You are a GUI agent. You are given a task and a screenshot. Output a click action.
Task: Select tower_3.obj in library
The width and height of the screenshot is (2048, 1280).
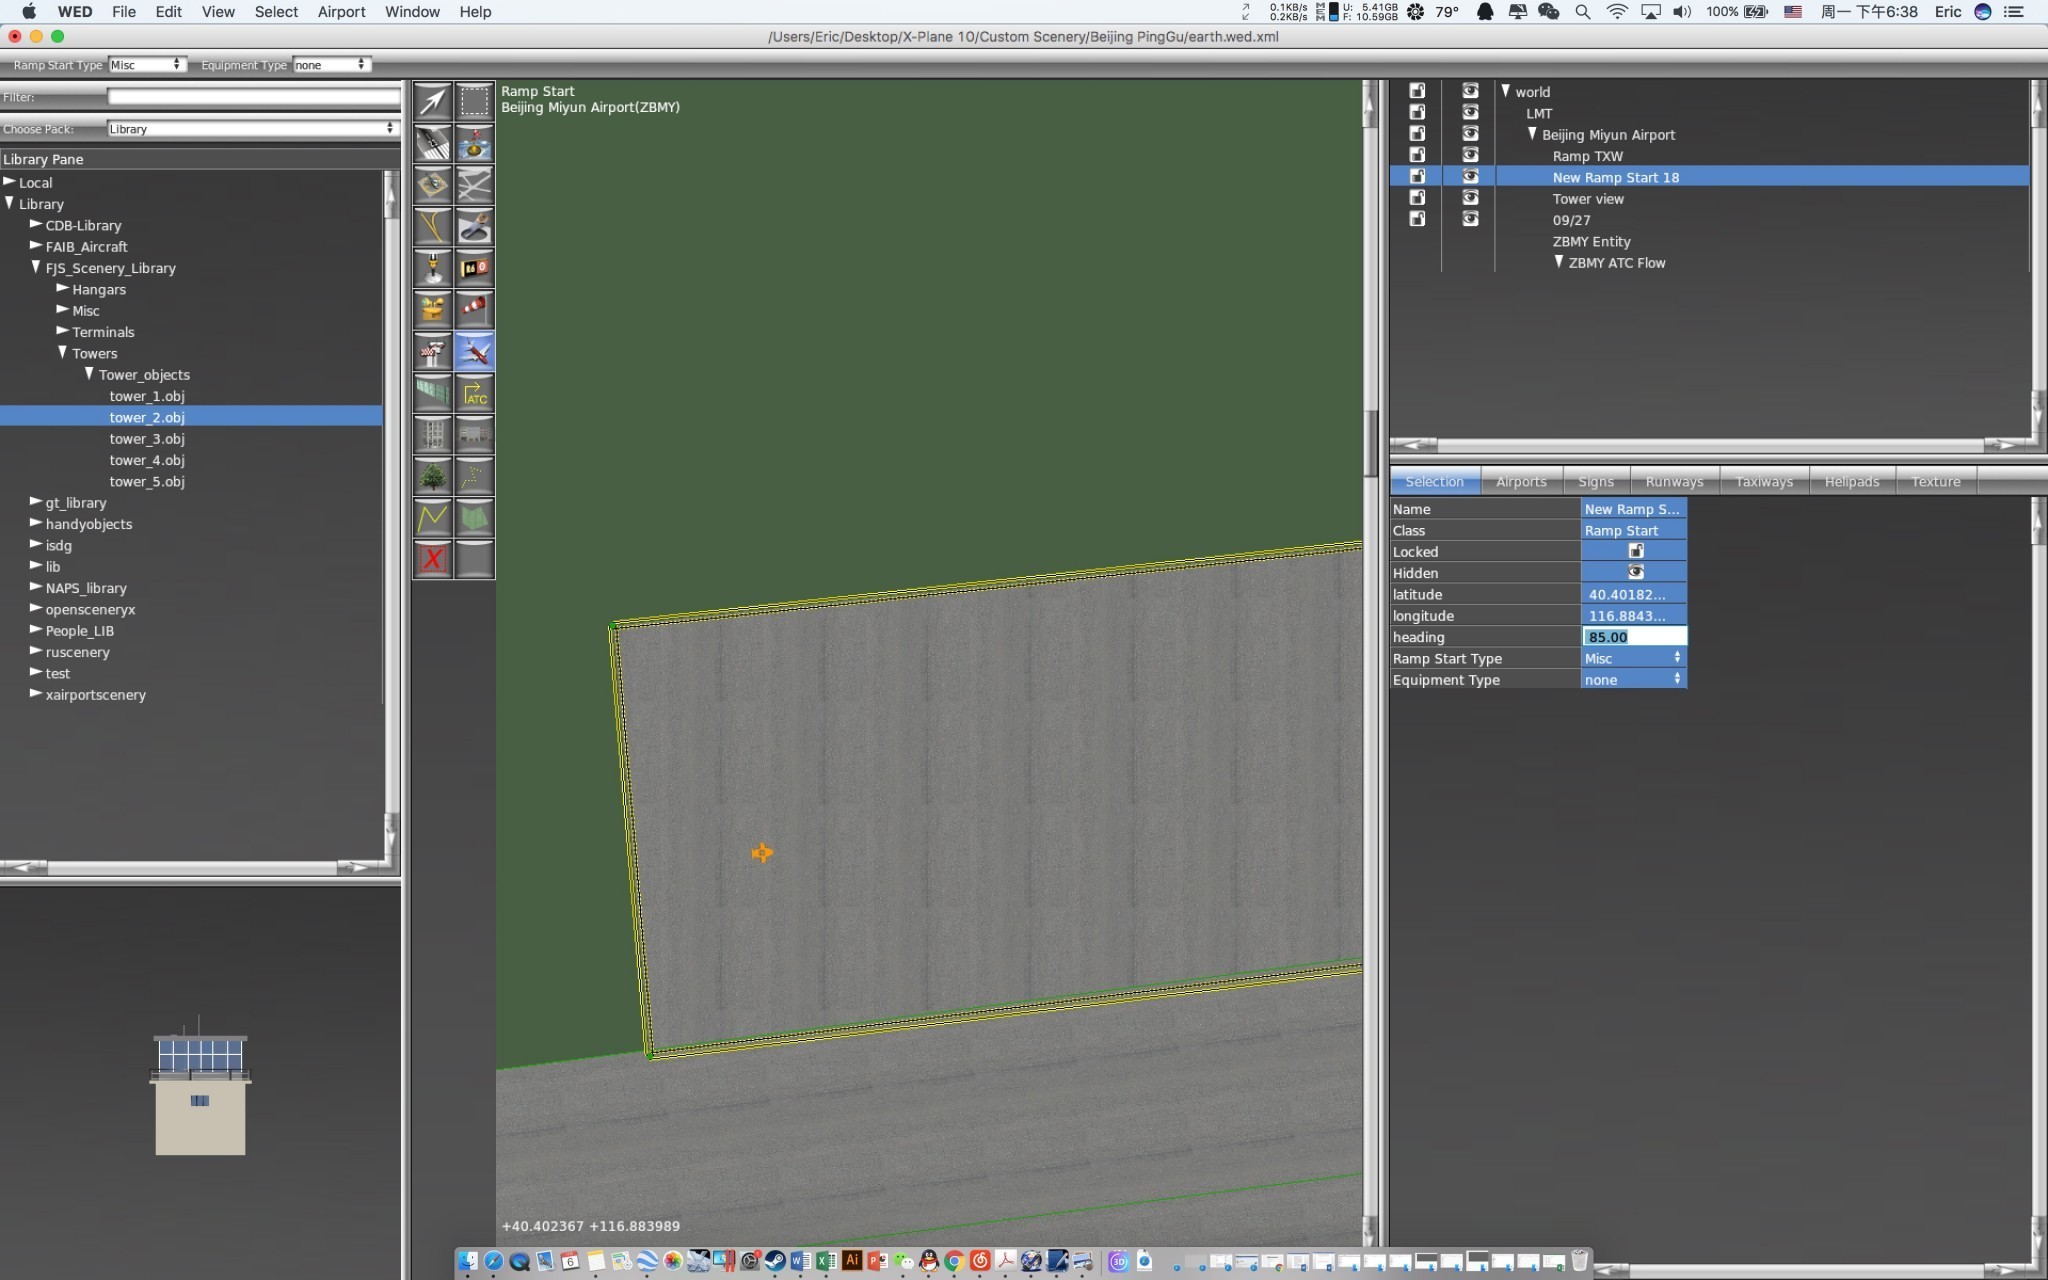(x=147, y=439)
